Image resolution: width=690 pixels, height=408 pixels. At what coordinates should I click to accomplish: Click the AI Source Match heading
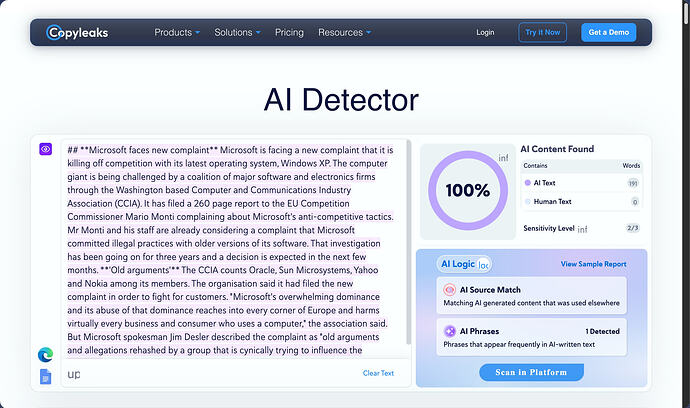pyautogui.click(x=490, y=290)
